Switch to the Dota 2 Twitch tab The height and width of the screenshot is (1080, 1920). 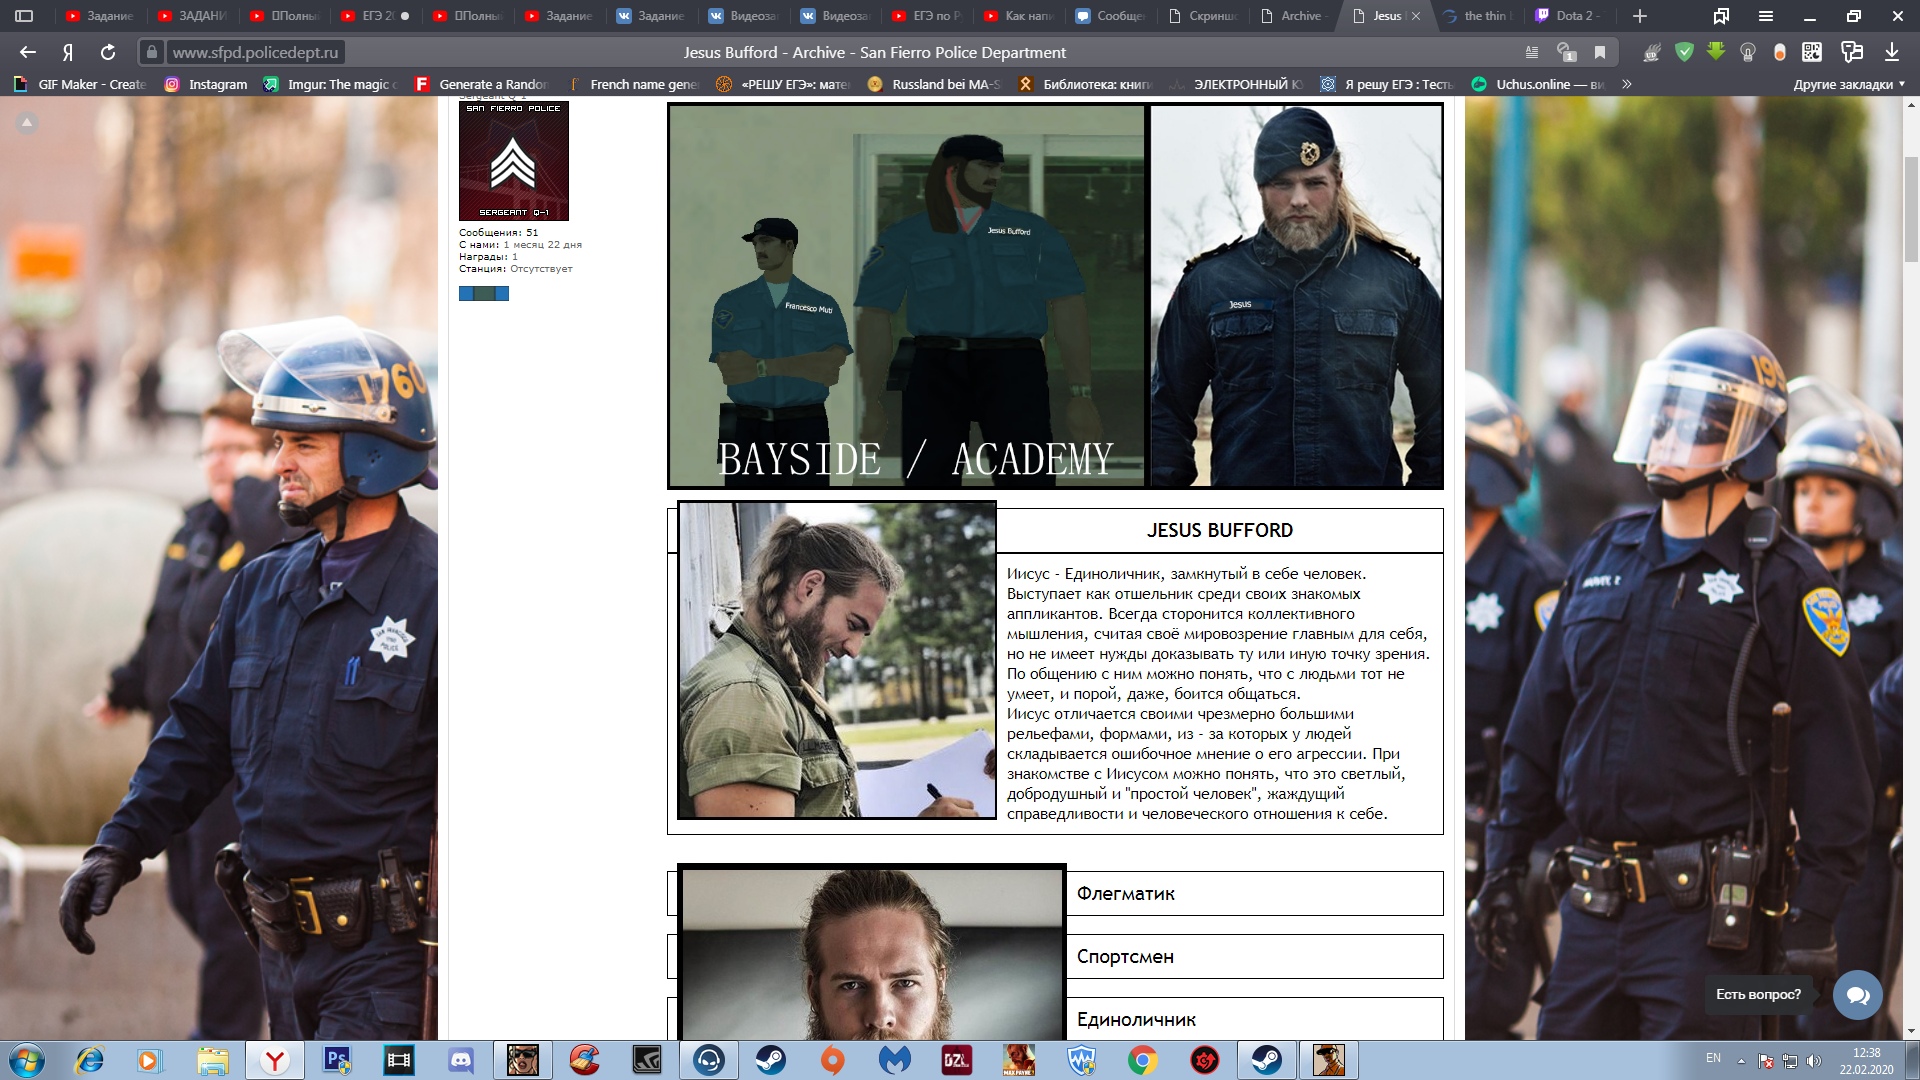[1576, 16]
